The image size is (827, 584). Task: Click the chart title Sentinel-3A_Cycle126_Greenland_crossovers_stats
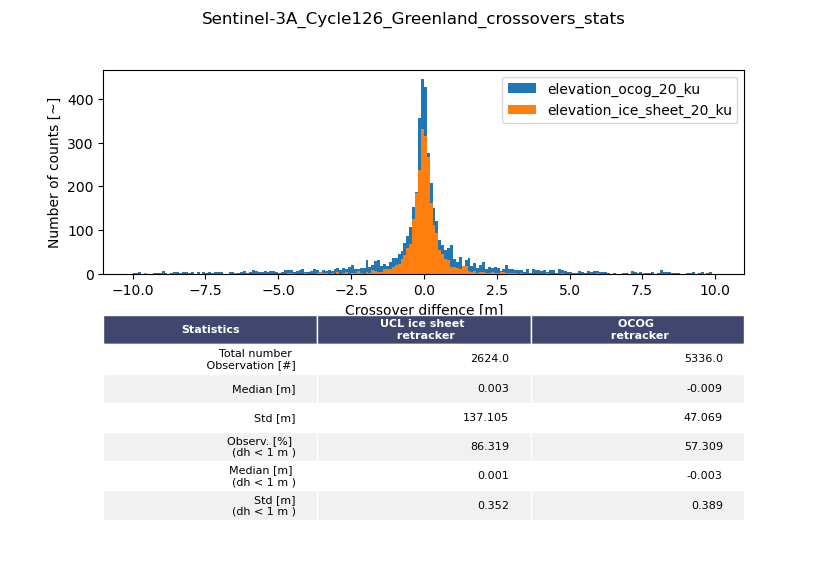pyautogui.click(x=413, y=19)
